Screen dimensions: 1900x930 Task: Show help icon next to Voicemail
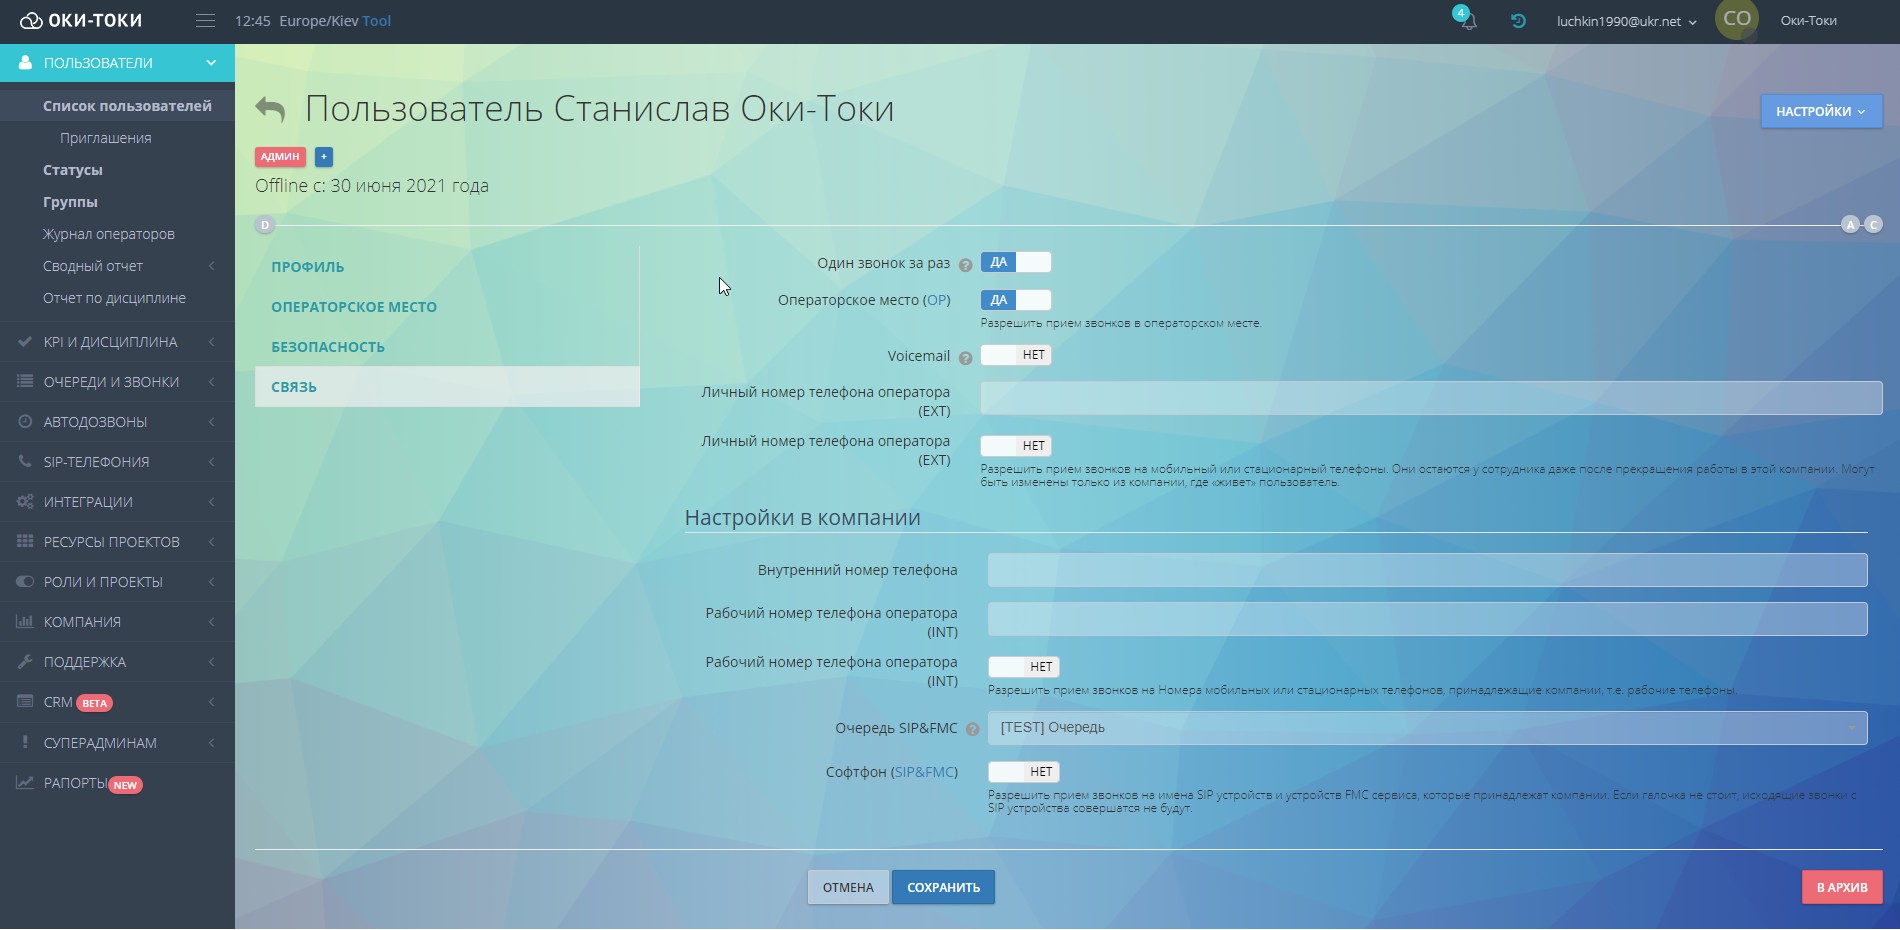click(x=965, y=358)
